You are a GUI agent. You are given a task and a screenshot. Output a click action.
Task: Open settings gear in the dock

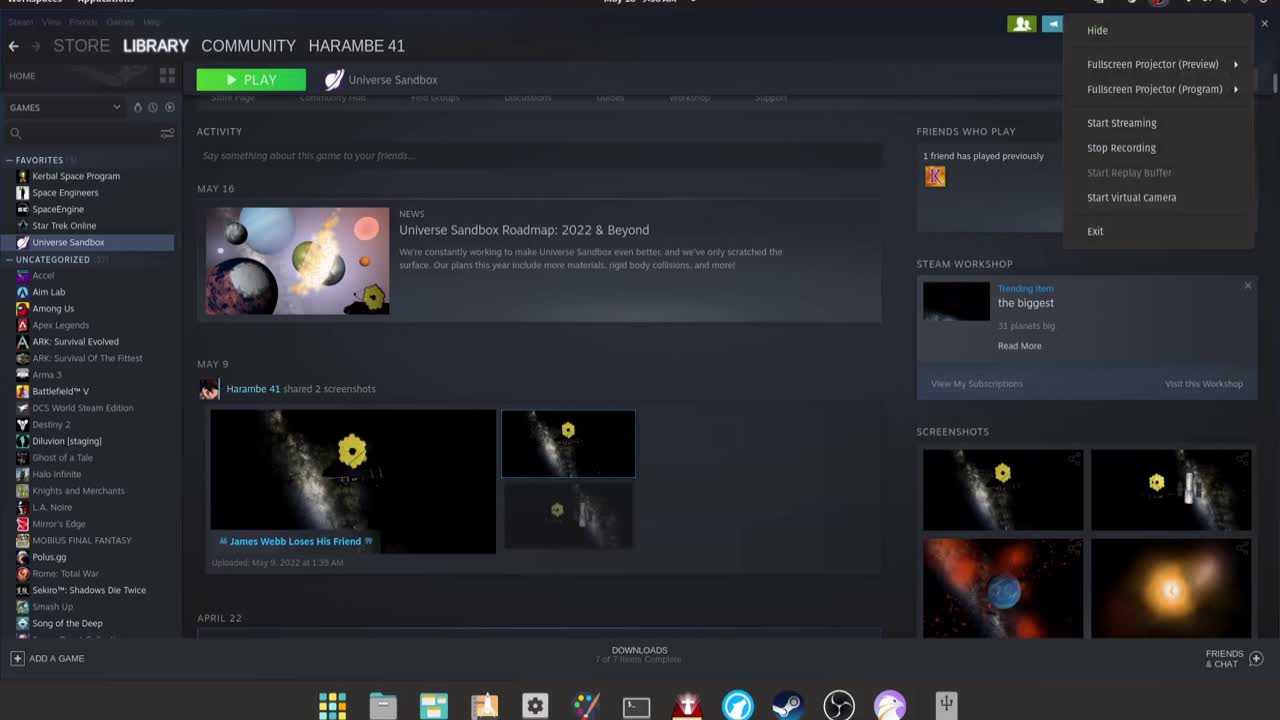point(535,706)
